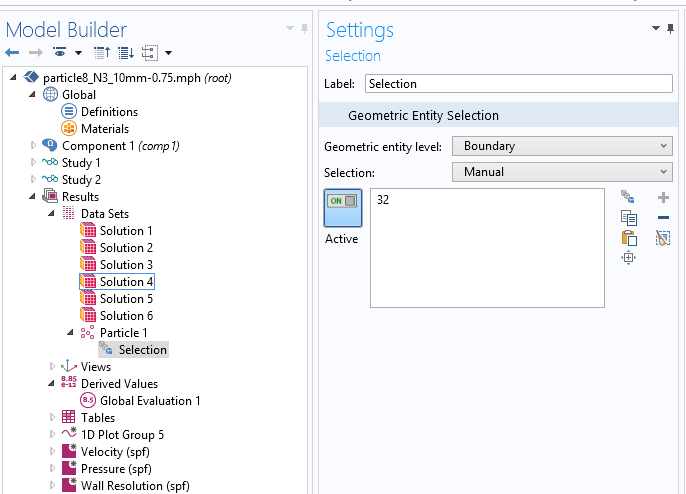Image resolution: width=686 pixels, height=494 pixels.
Task: Click the Geometric Entity Selection section header
Action: (x=423, y=115)
